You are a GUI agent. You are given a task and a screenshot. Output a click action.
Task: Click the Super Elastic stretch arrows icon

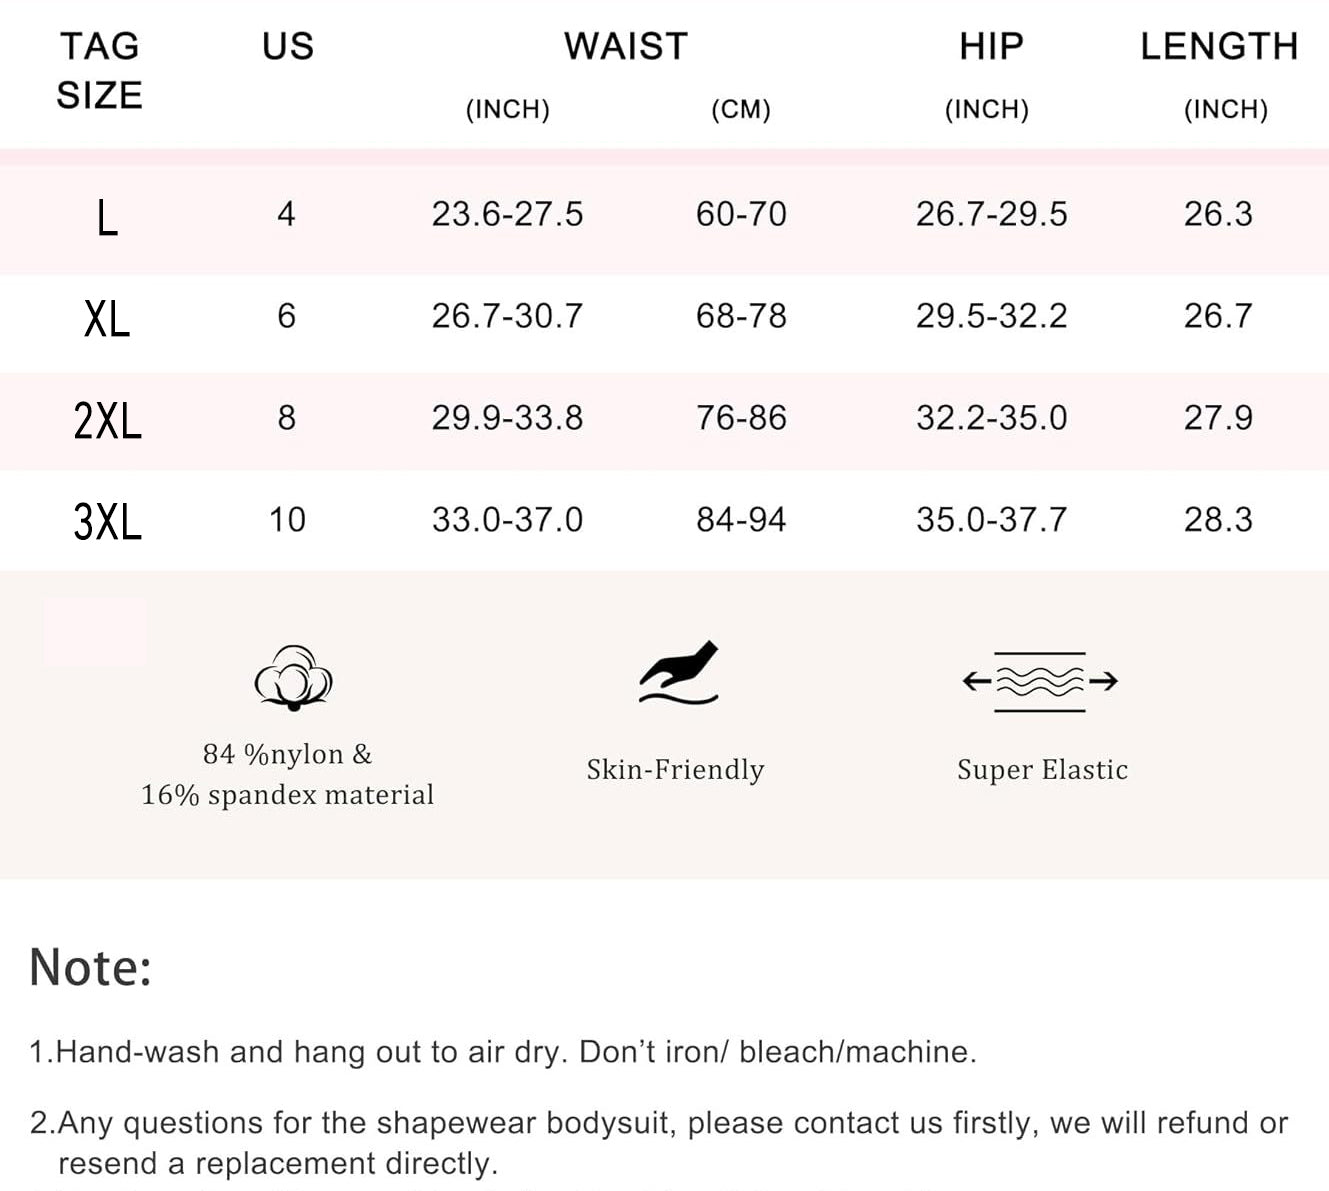click(1040, 682)
